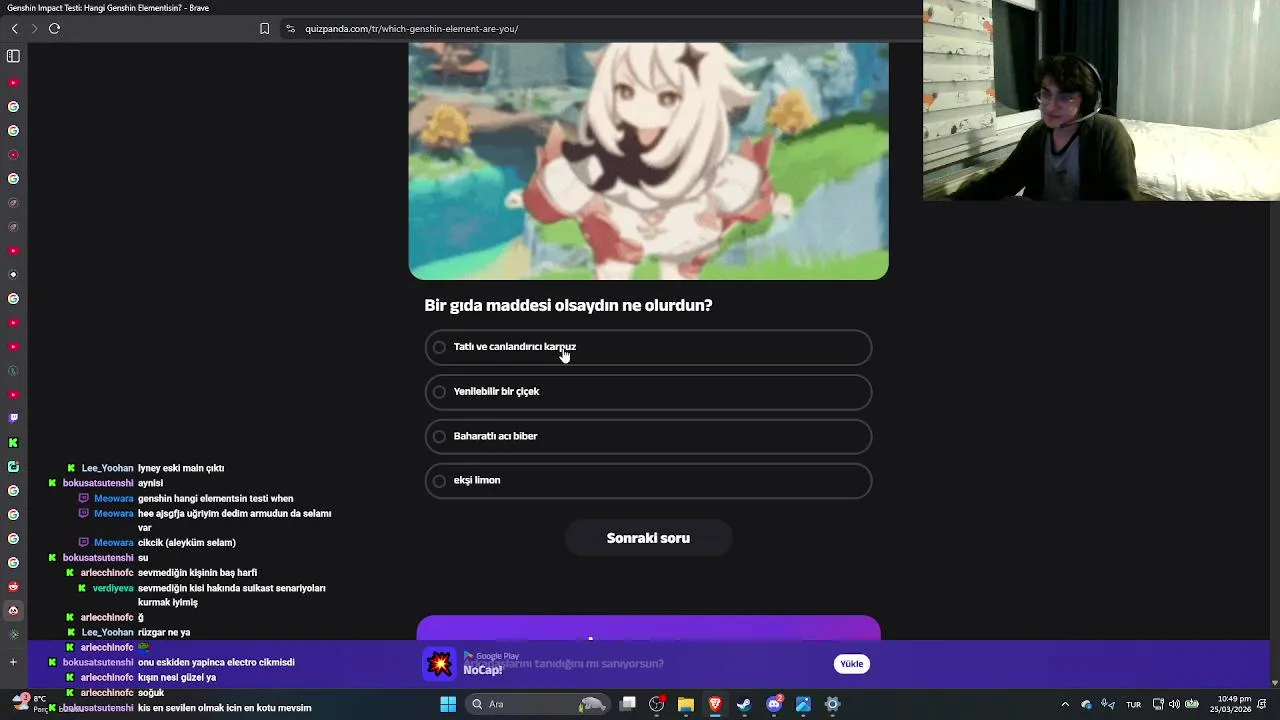Open site settings icon beside the URL
Screen dimensions: 1280x720
(290, 28)
